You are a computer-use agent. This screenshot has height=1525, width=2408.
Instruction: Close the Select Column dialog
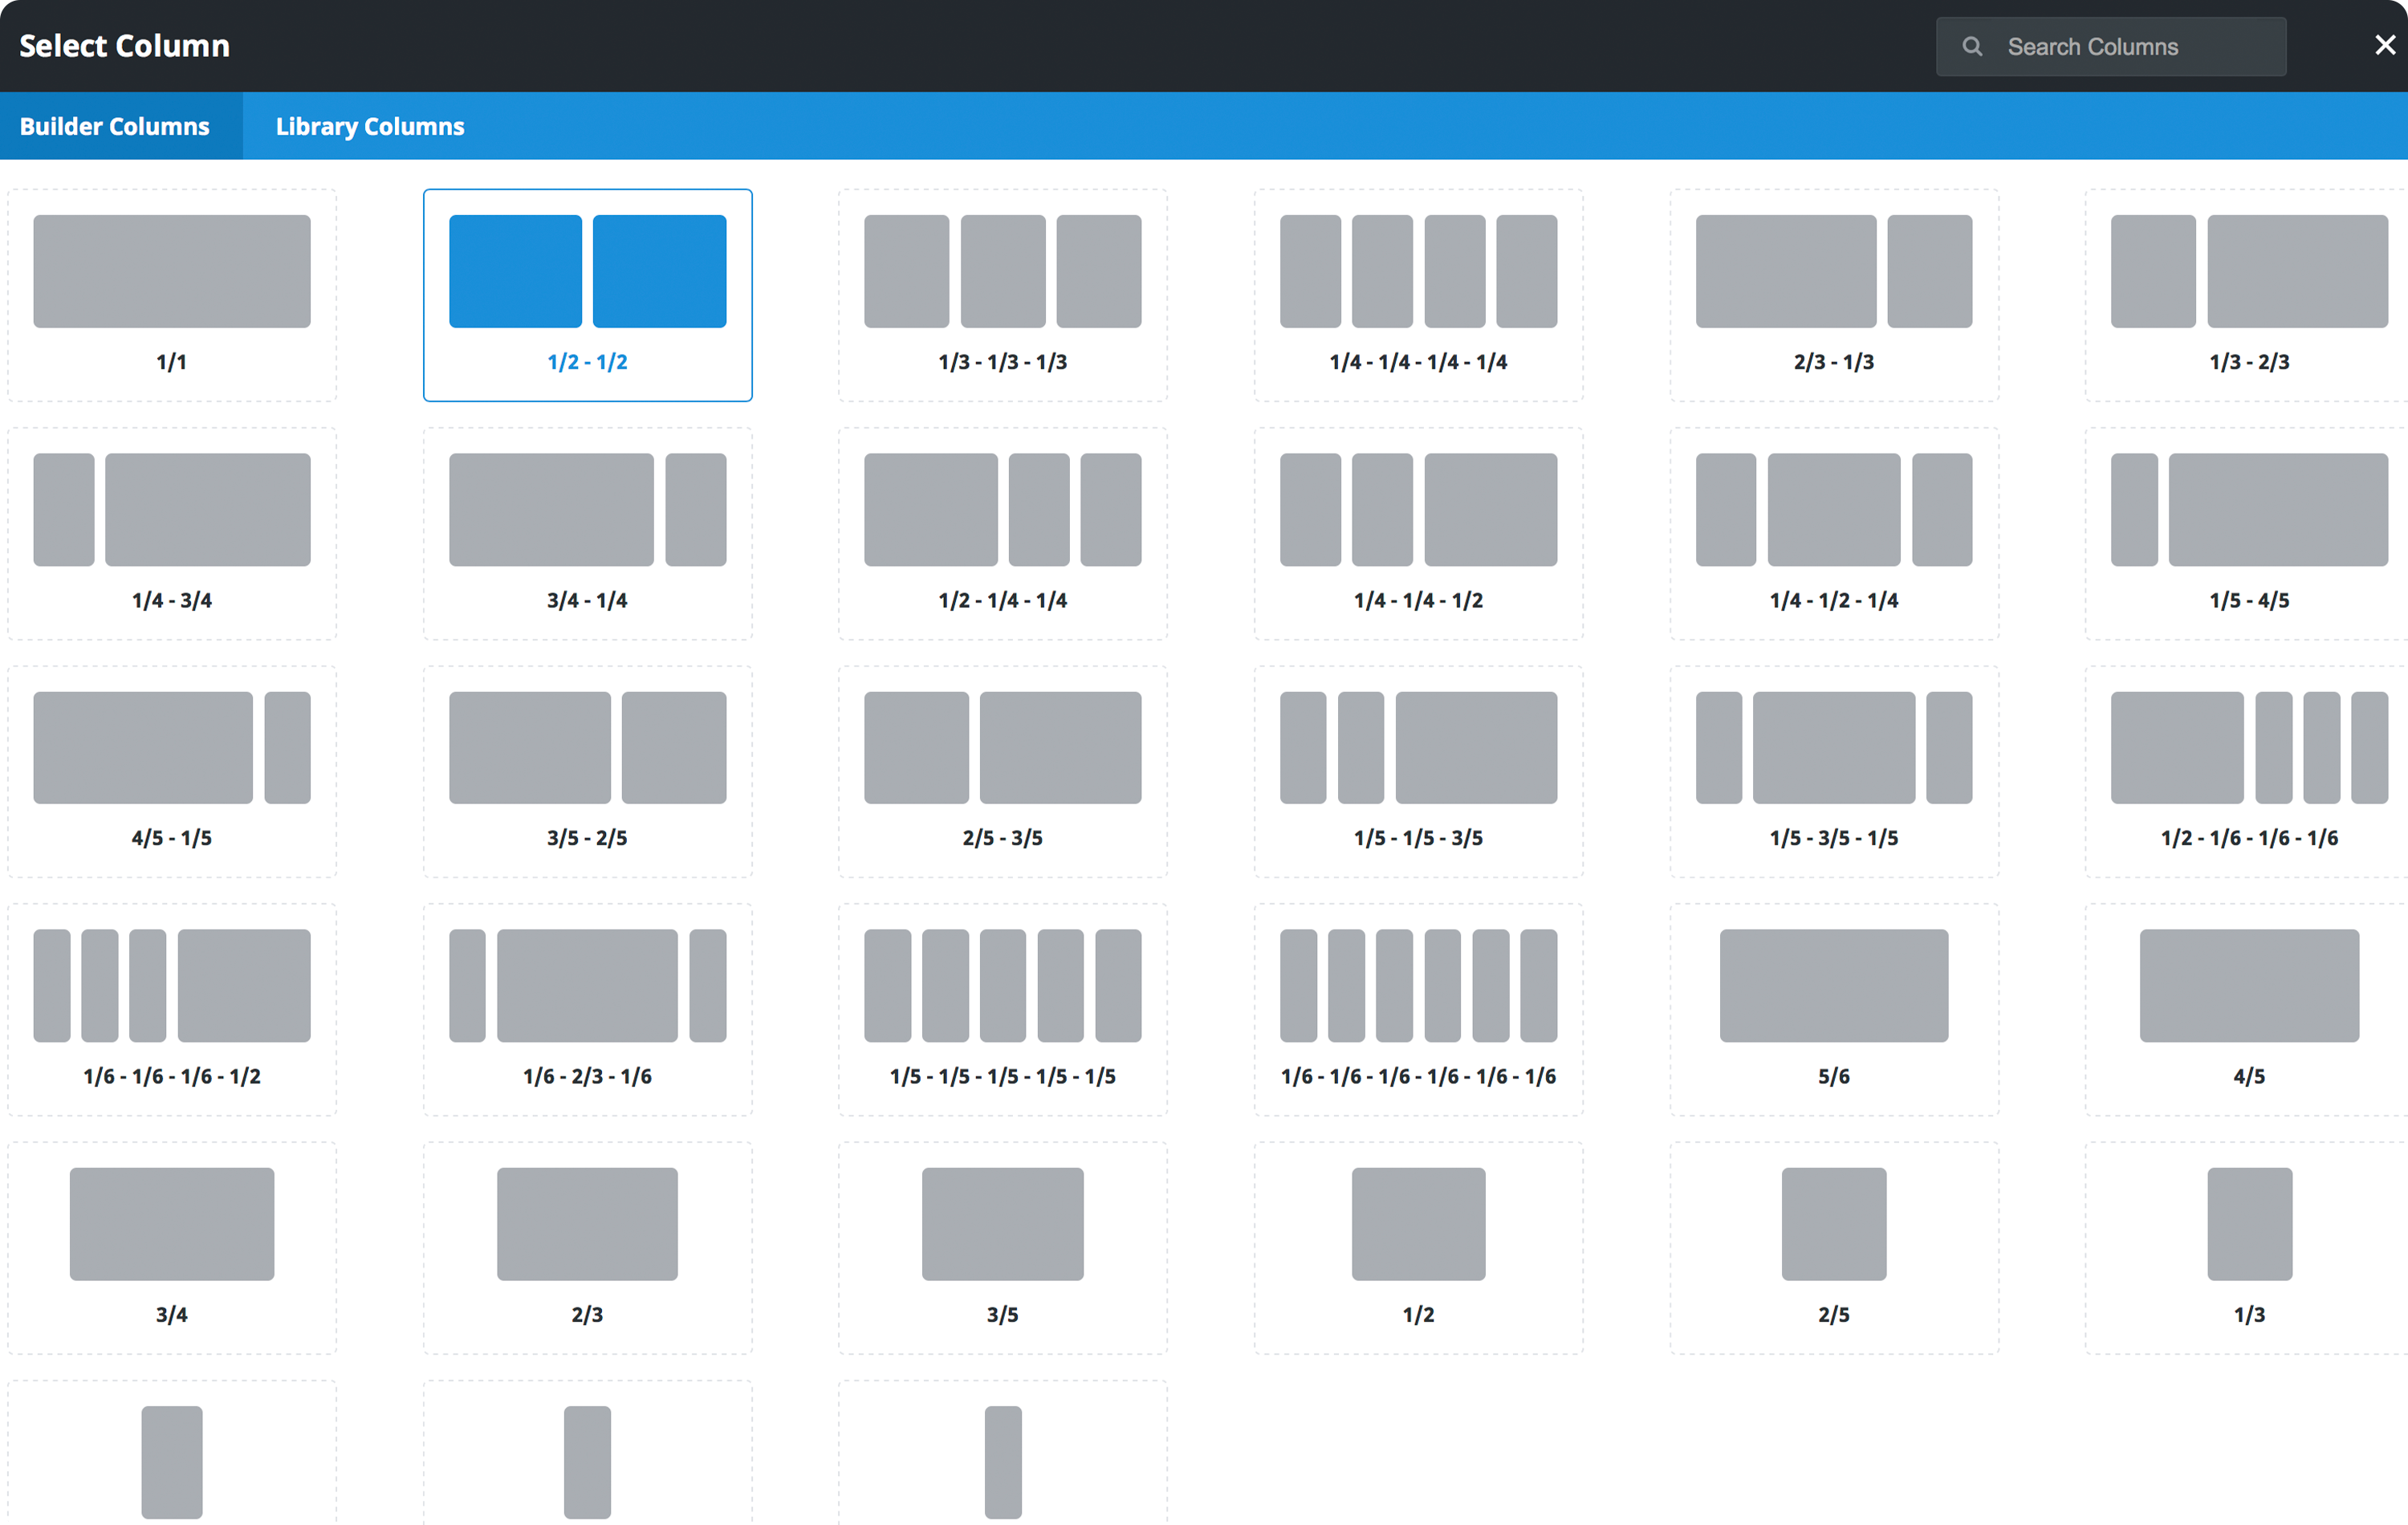tap(2384, 45)
